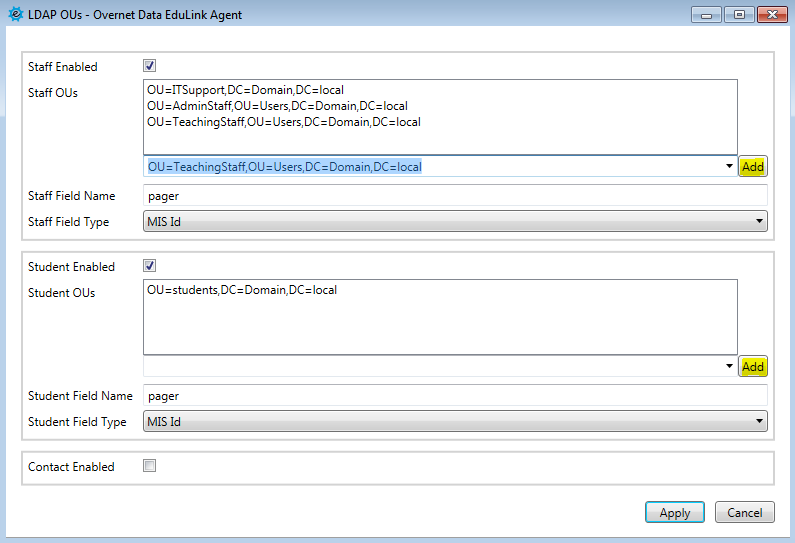The width and height of the screenshot is (795, 543).
Task: Click the Apply button
Action: [x=675, y=512]
